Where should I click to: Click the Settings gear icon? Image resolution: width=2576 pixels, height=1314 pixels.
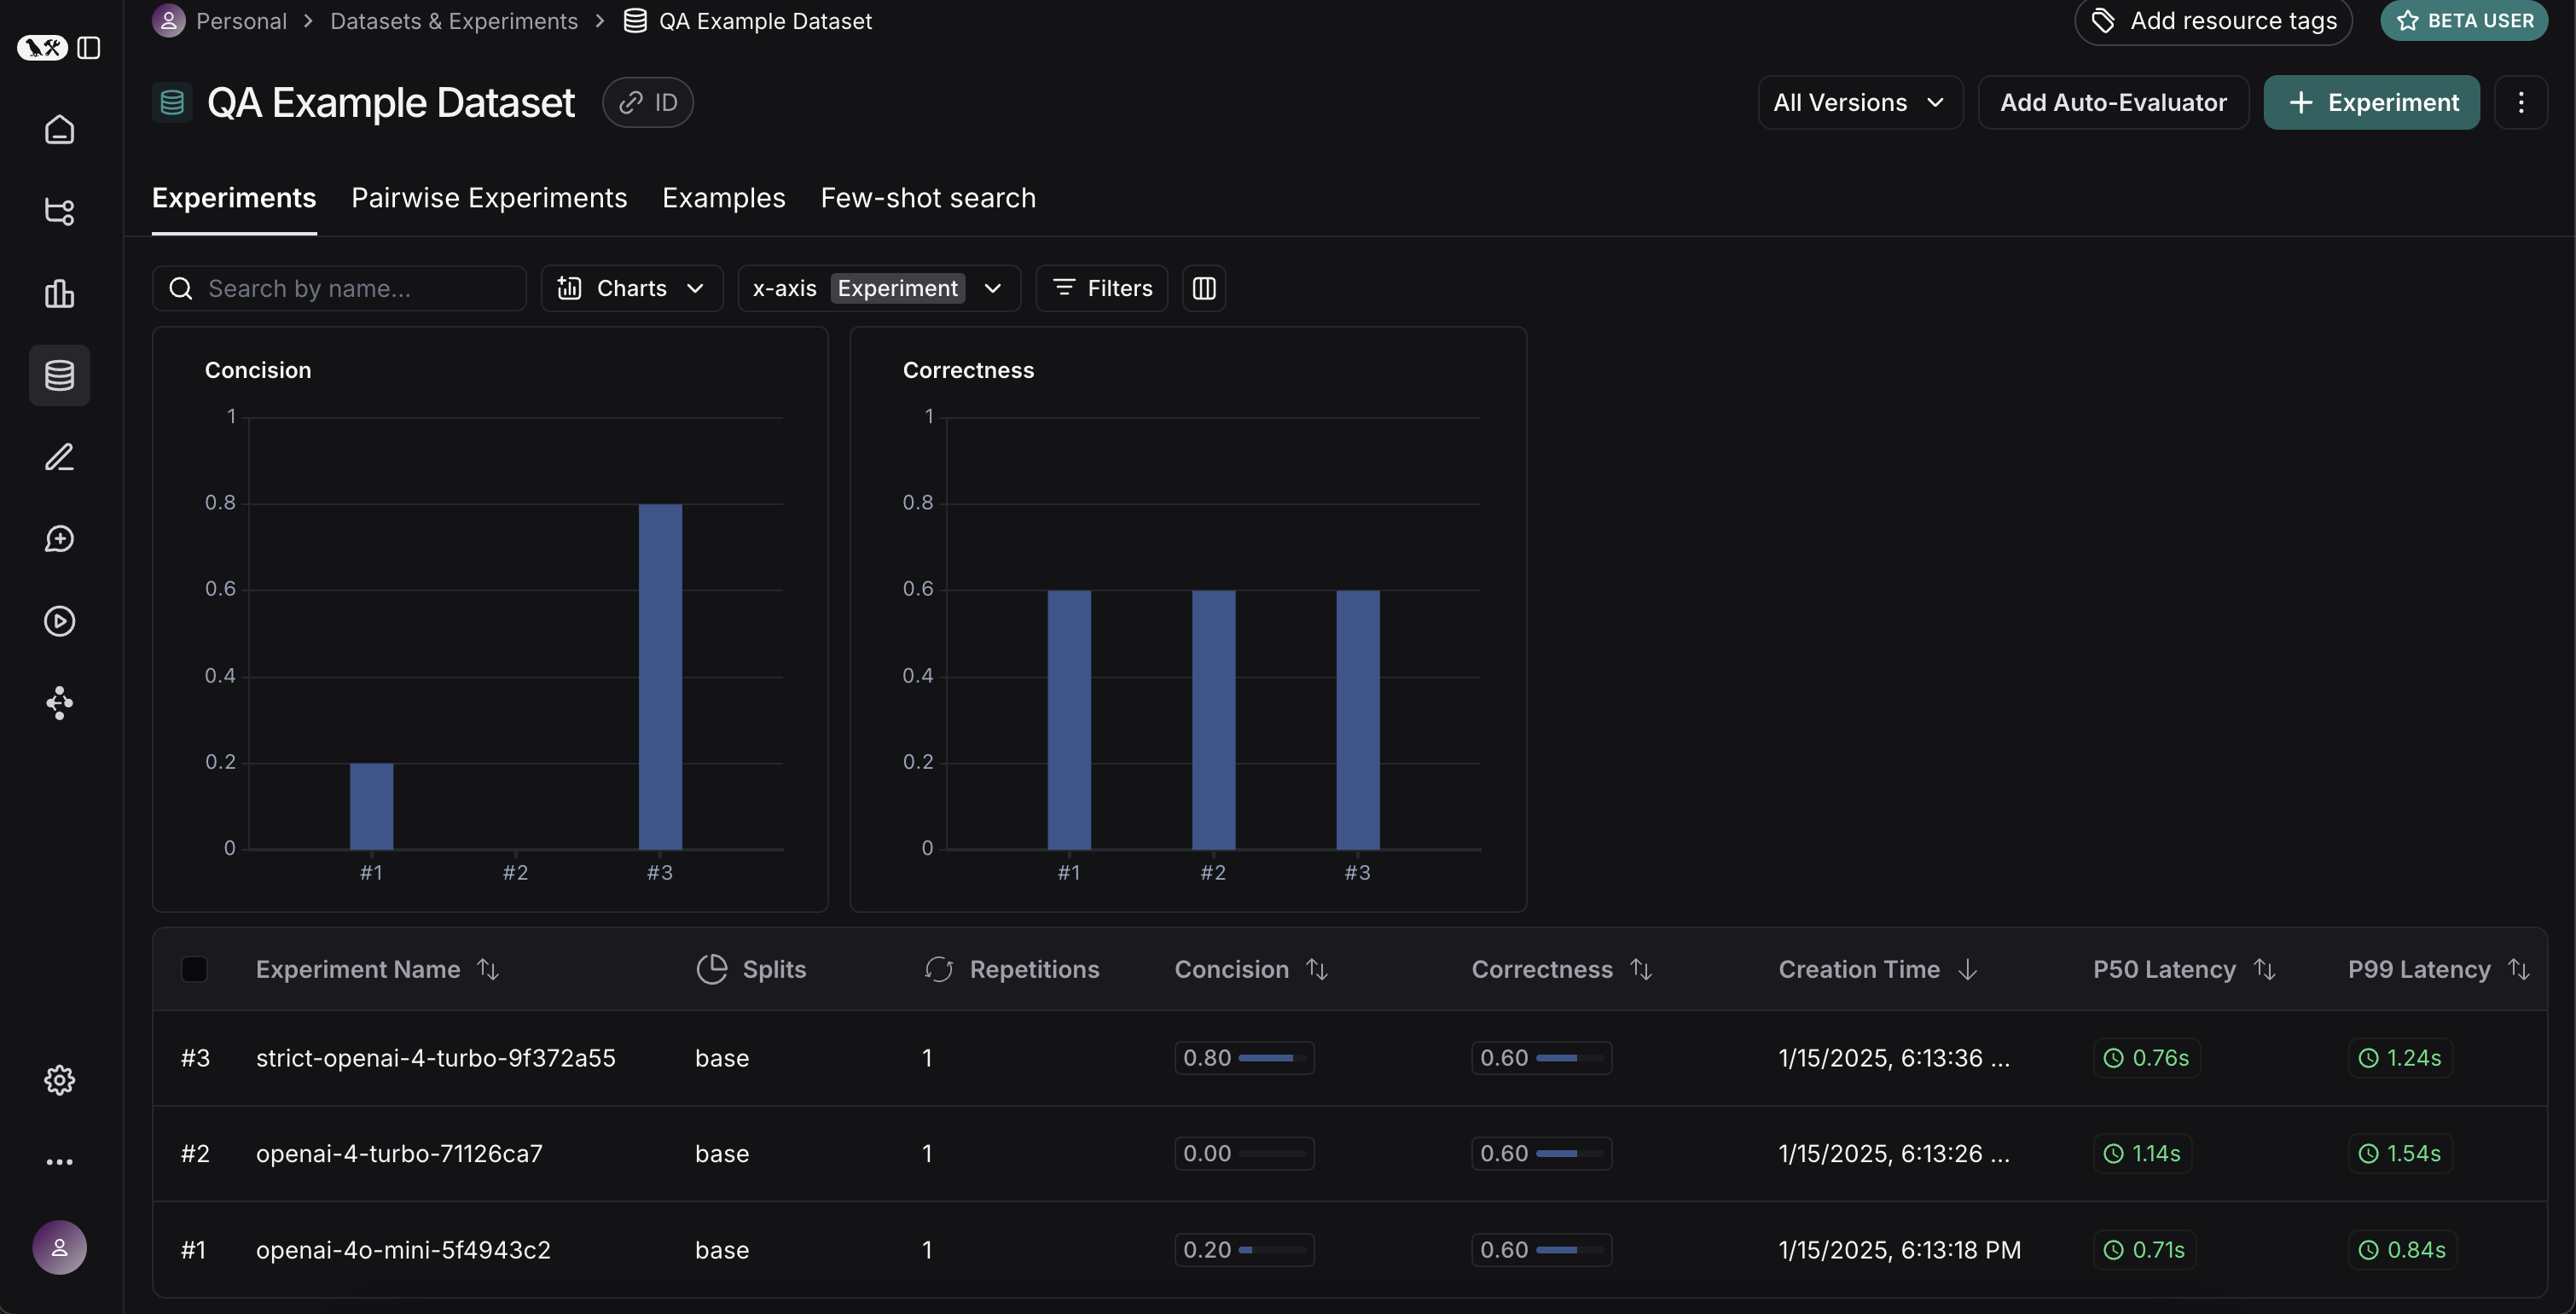pos(59,1080)
